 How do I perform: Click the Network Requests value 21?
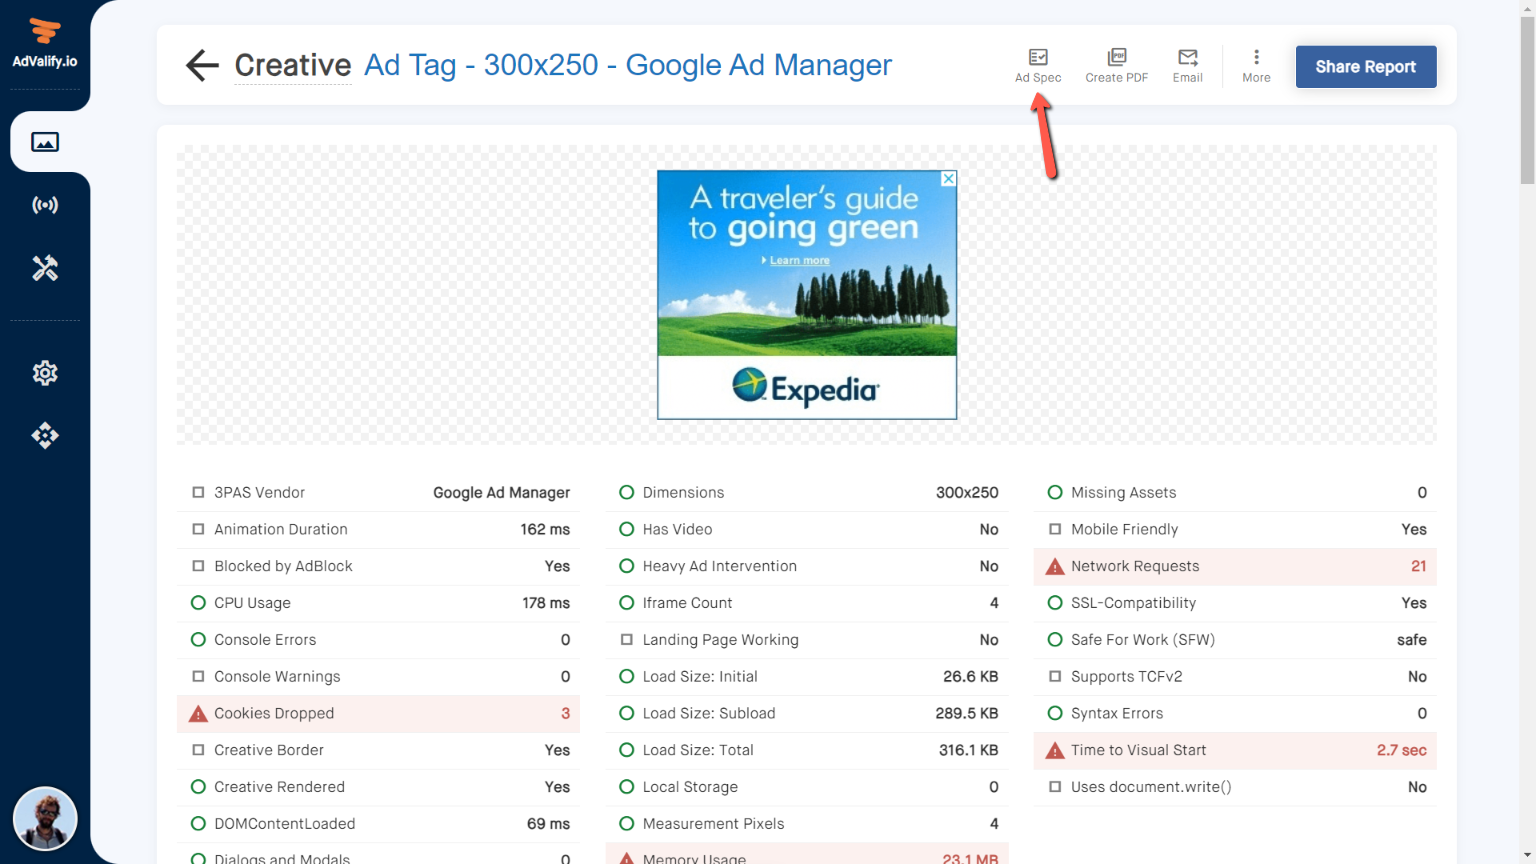pos(1418,566)
